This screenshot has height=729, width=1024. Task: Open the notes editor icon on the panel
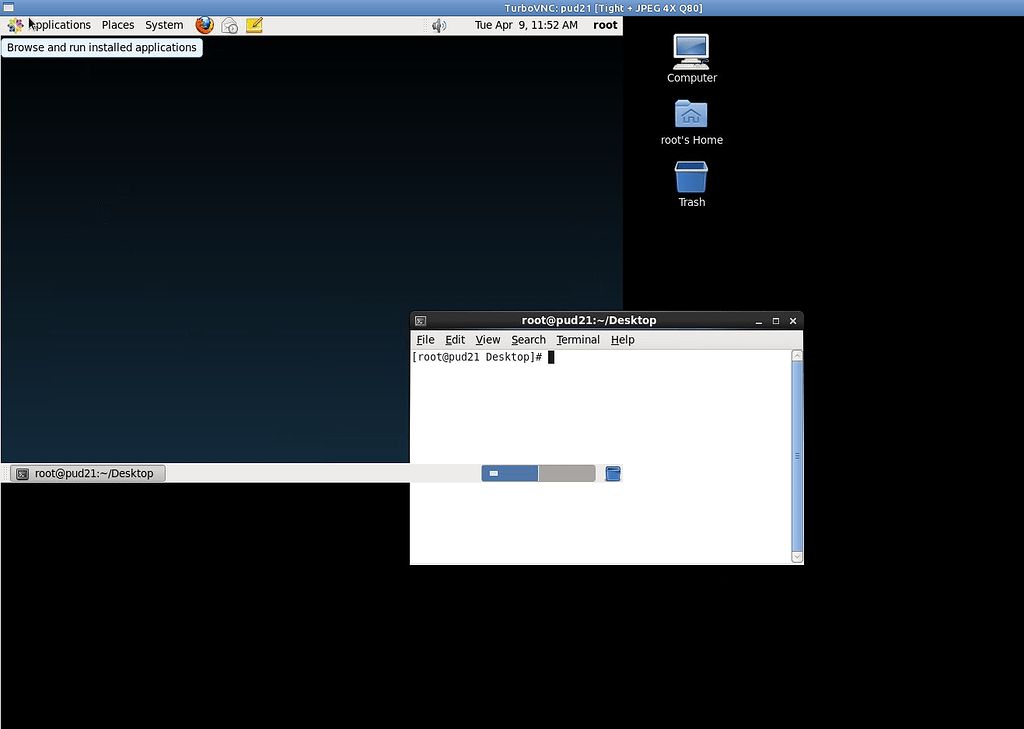(x=253, y=25)
